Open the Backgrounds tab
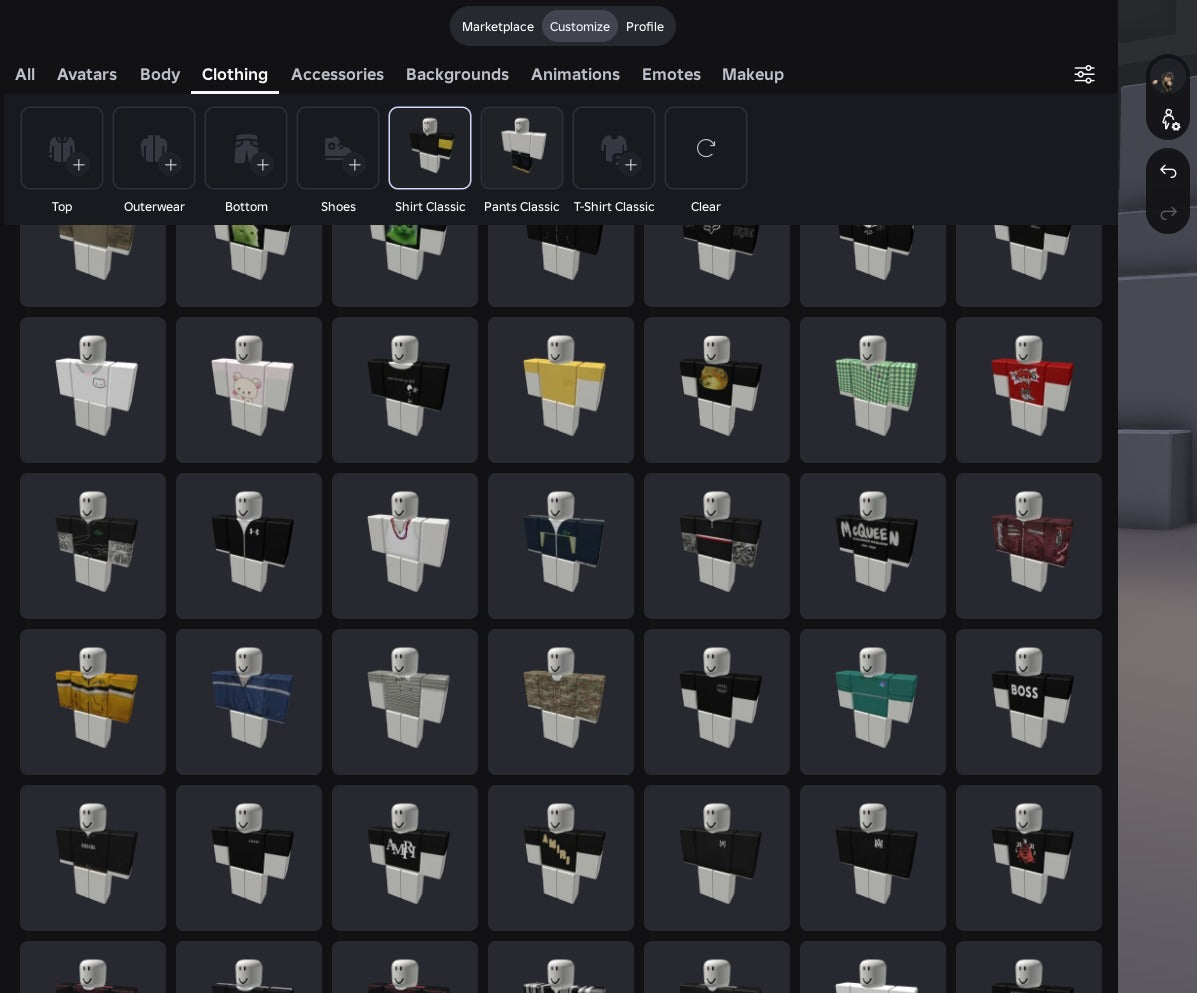 457,74
